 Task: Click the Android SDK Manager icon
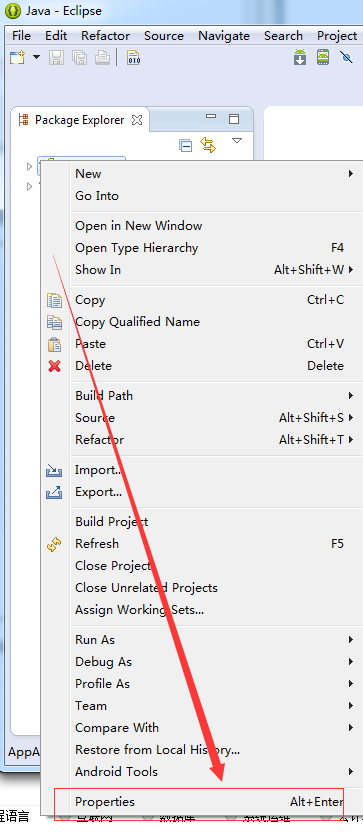(300, 57)
